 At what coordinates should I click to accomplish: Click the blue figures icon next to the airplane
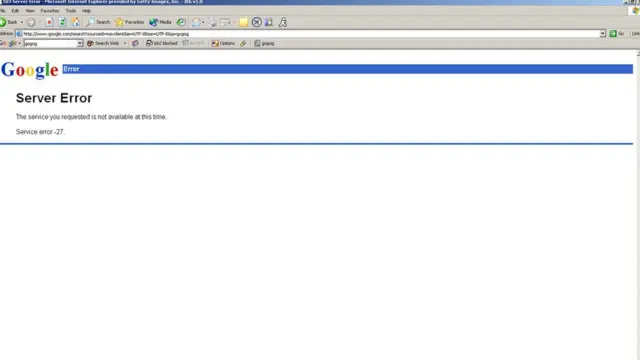coord(269,22)
